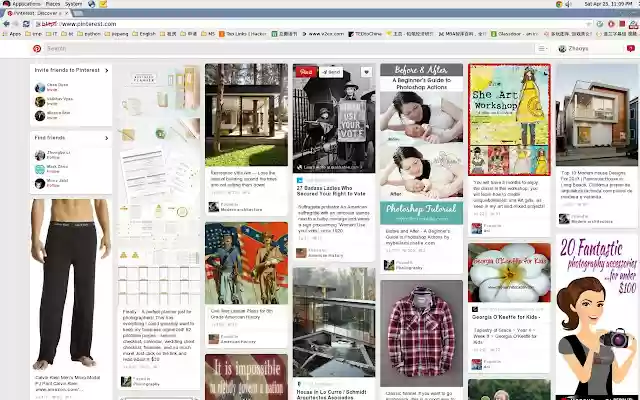Go back with the browser back arrow
The image size is (640, 400).
pyautogui.click(x=6, y=24)
